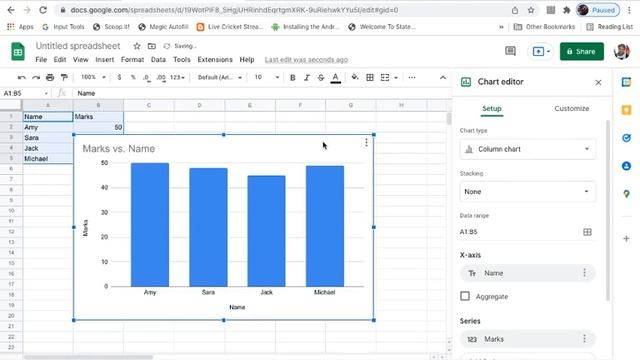Open present/meet dropdown button
The width and height of the screenshot is (640, 360).
coord(541,51)
